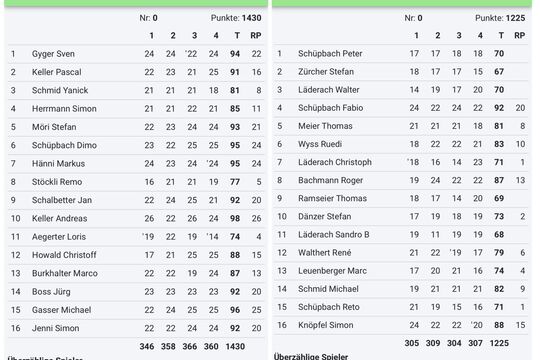Select Schüpbach Fabio player row
The image size is (540, 360).
pyautogui.click(x=401, y=108)
